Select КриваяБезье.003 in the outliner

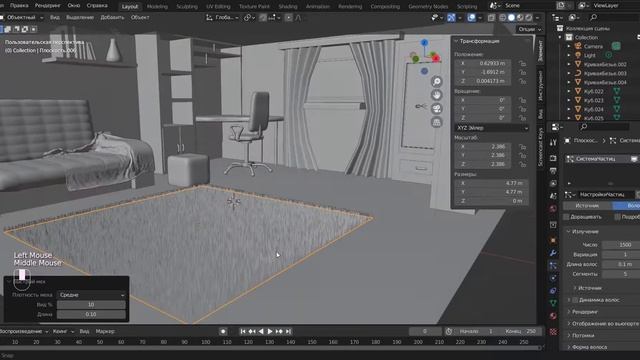604,73
